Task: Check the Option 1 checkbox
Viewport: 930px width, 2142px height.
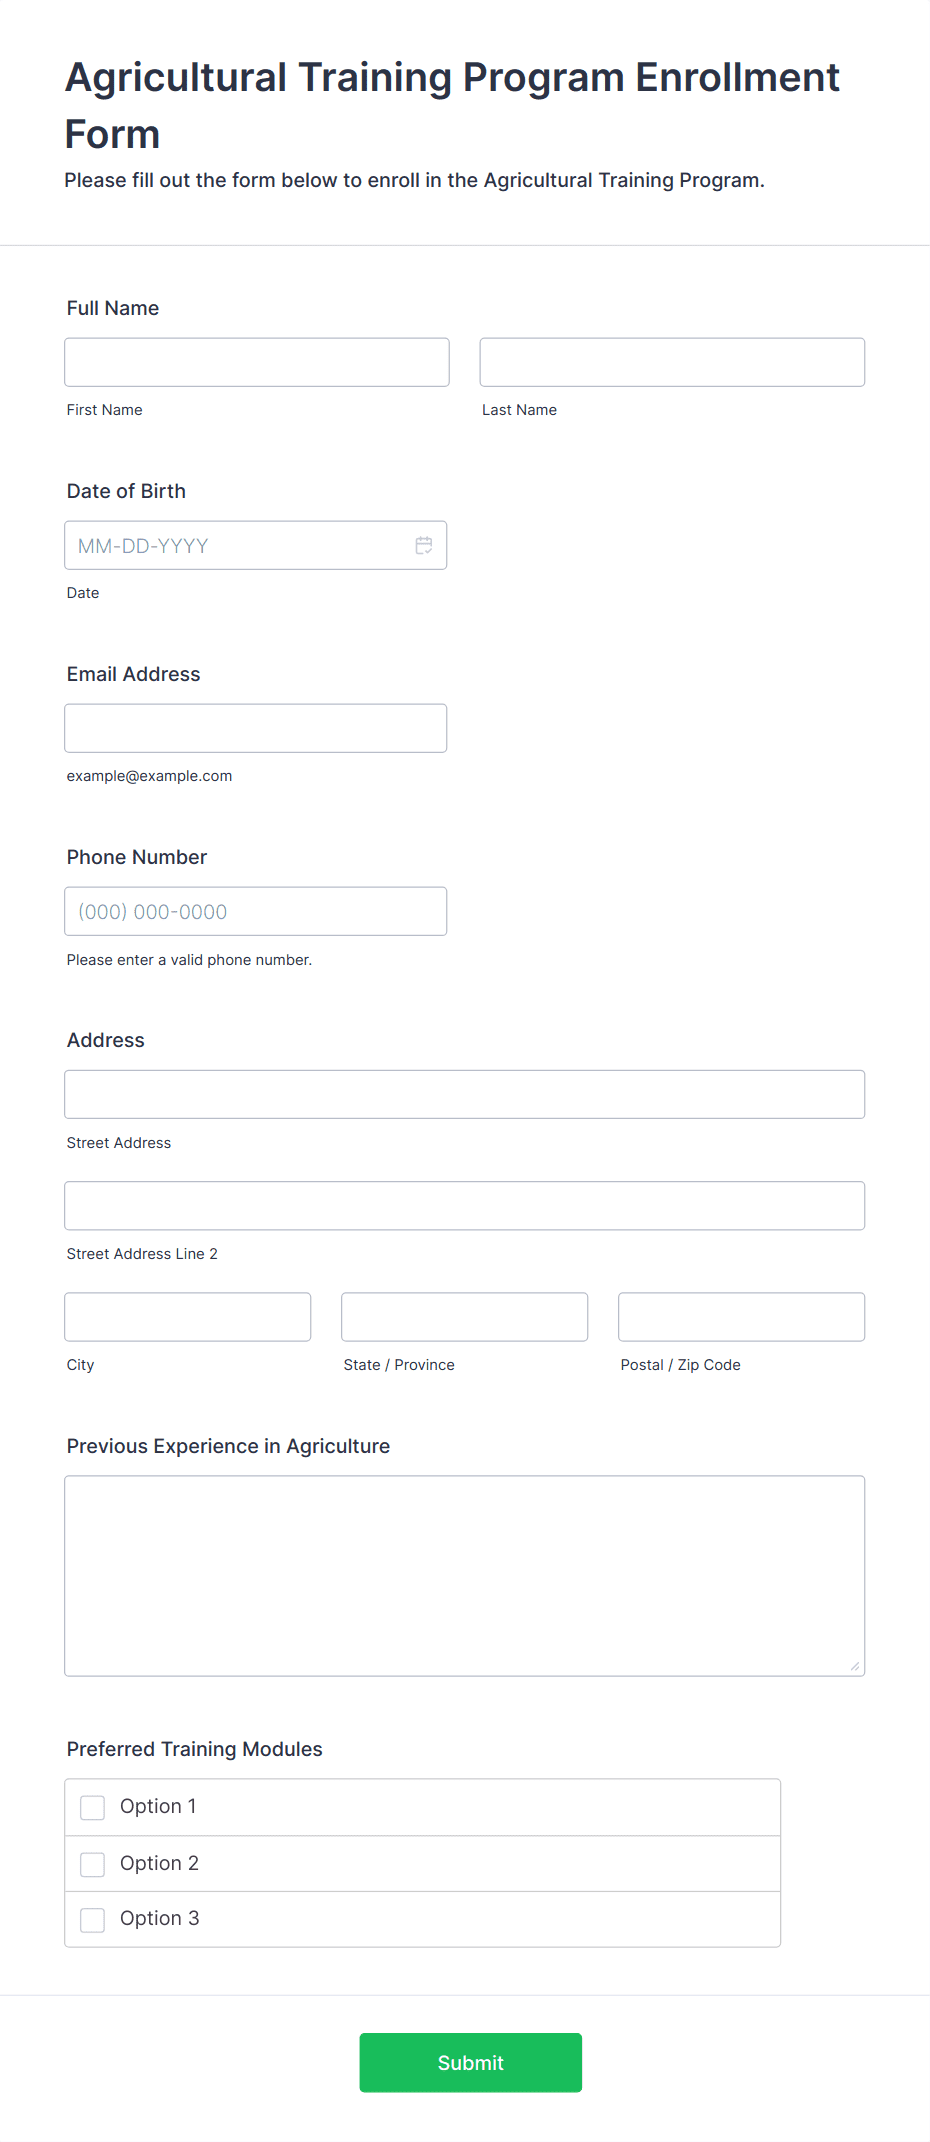Action: (x=93, y=1807)
